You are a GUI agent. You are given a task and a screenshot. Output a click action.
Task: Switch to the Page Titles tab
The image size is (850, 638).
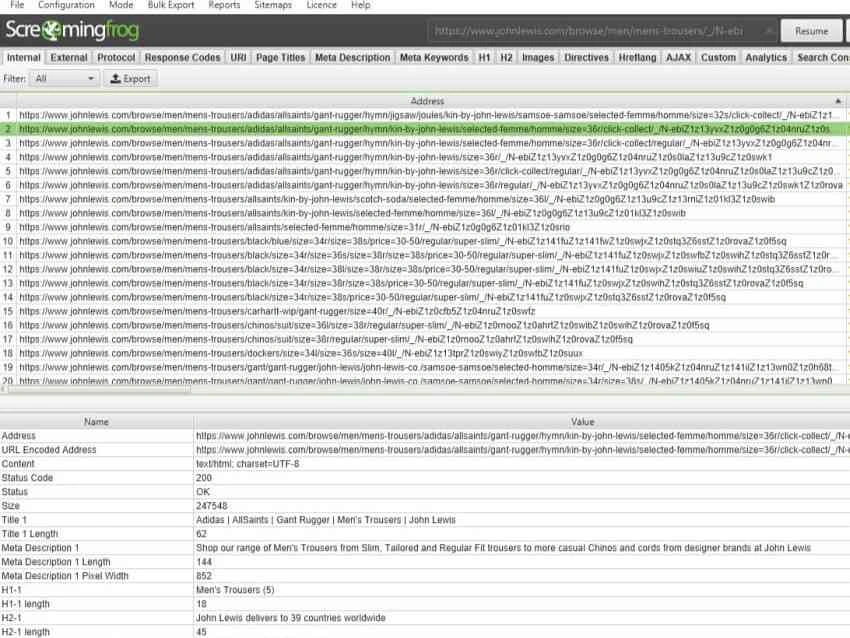click(280, 57)
